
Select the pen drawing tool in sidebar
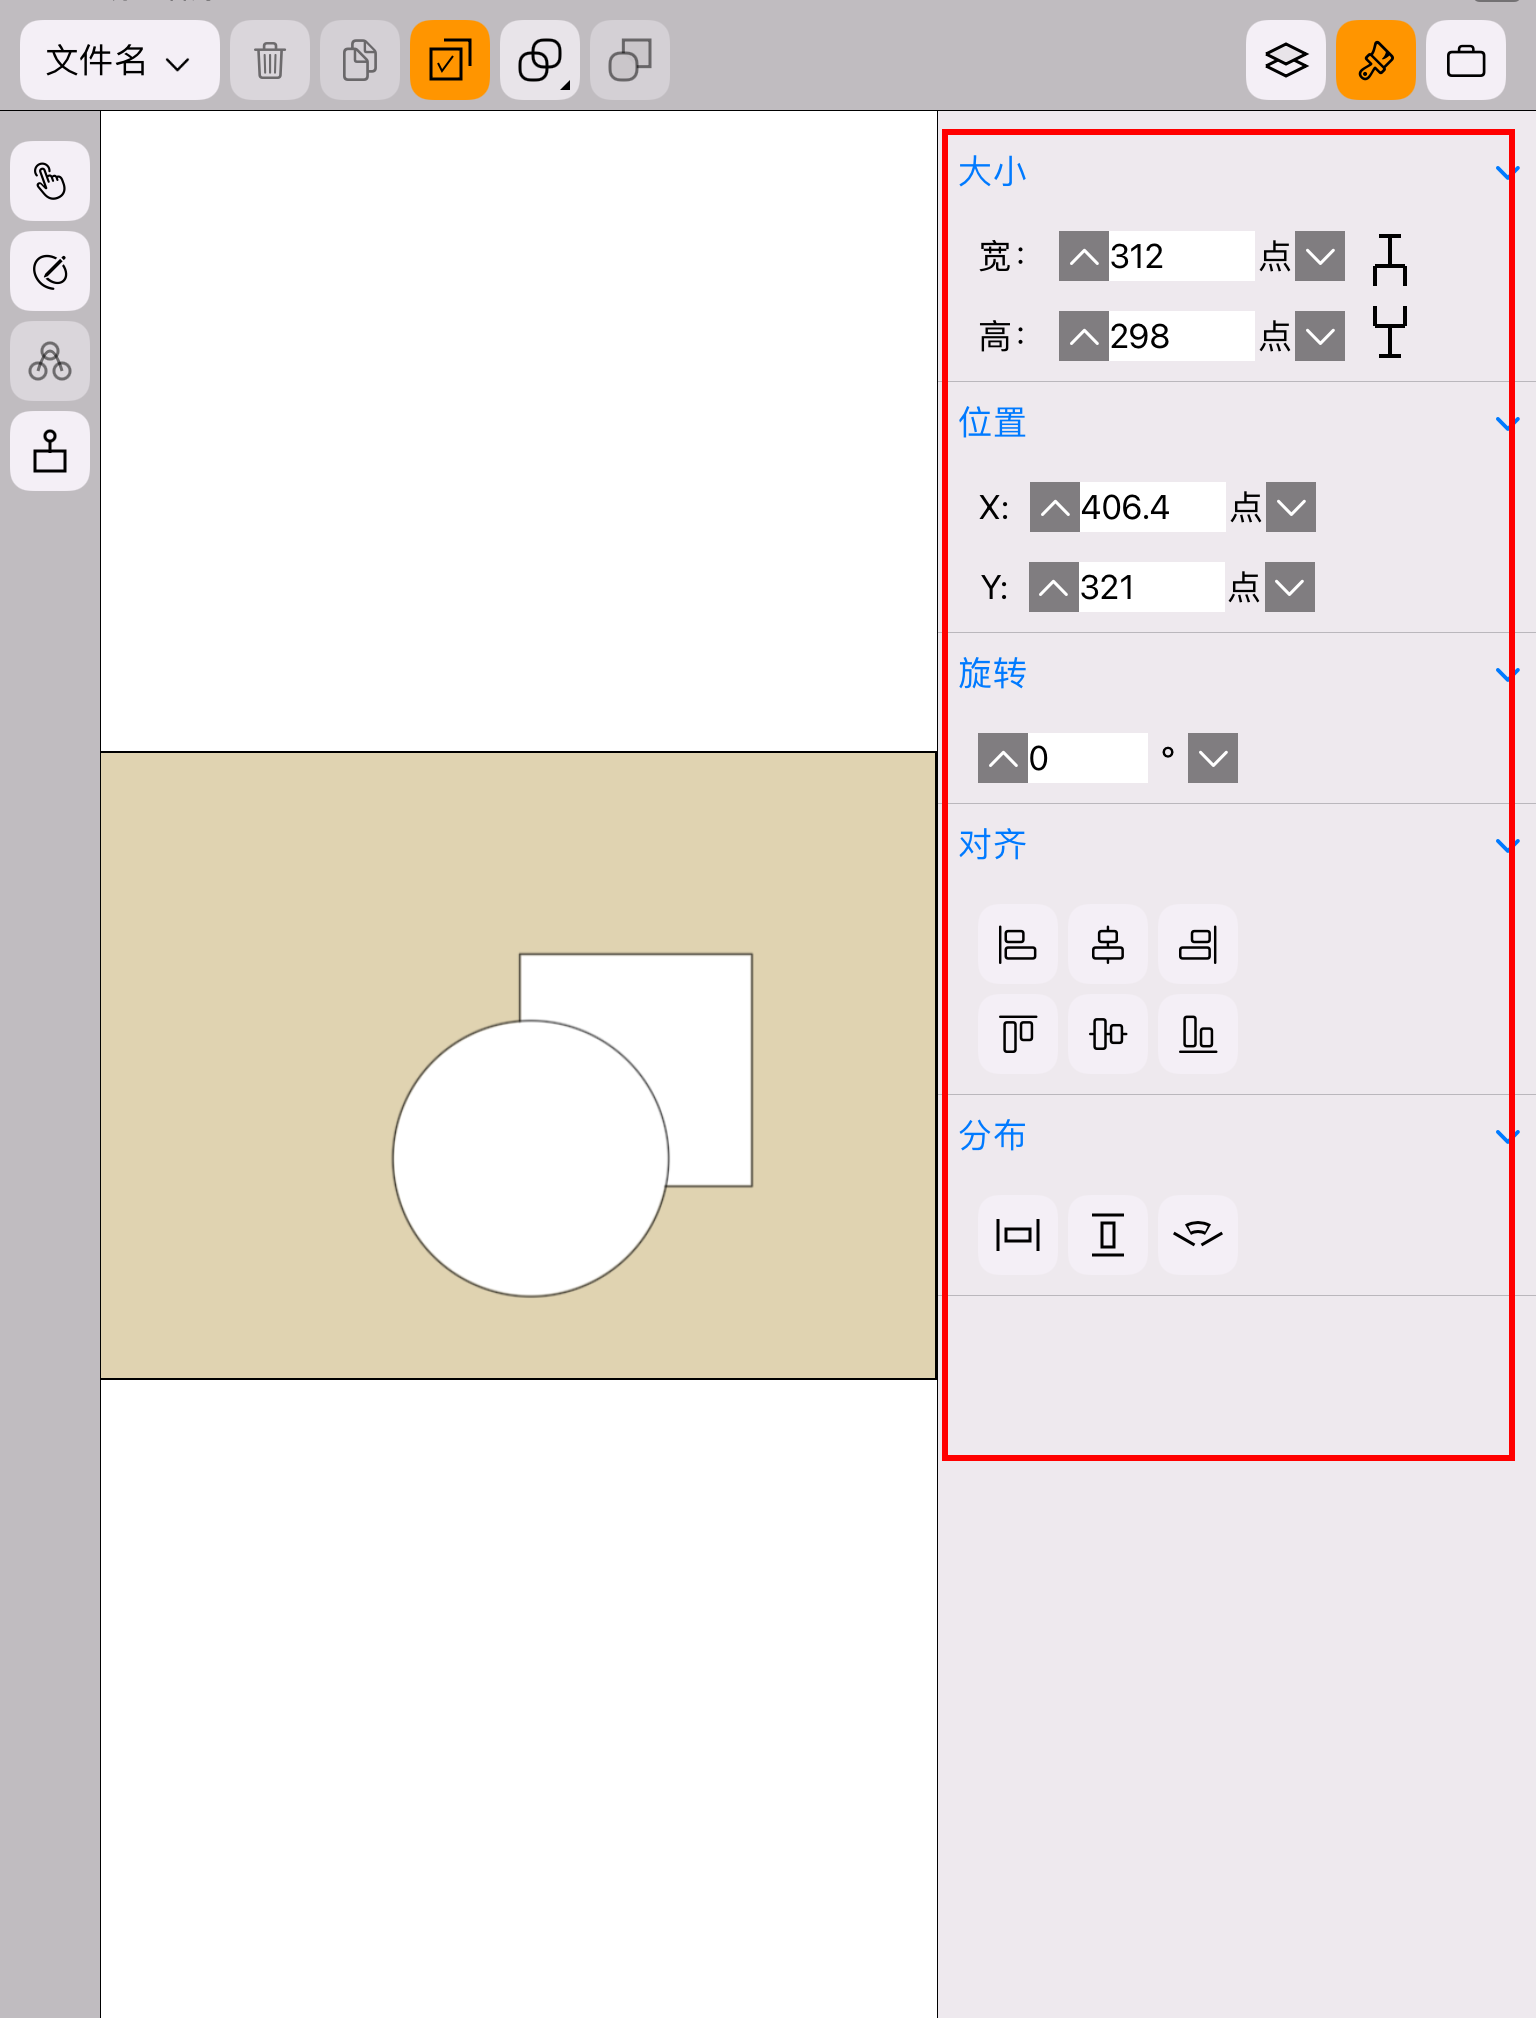(50, 271)
